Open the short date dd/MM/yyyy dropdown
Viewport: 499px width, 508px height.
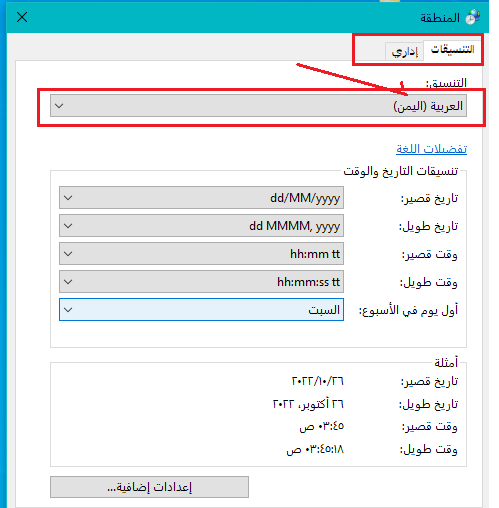pyautogui.click(x=201, y=198)
